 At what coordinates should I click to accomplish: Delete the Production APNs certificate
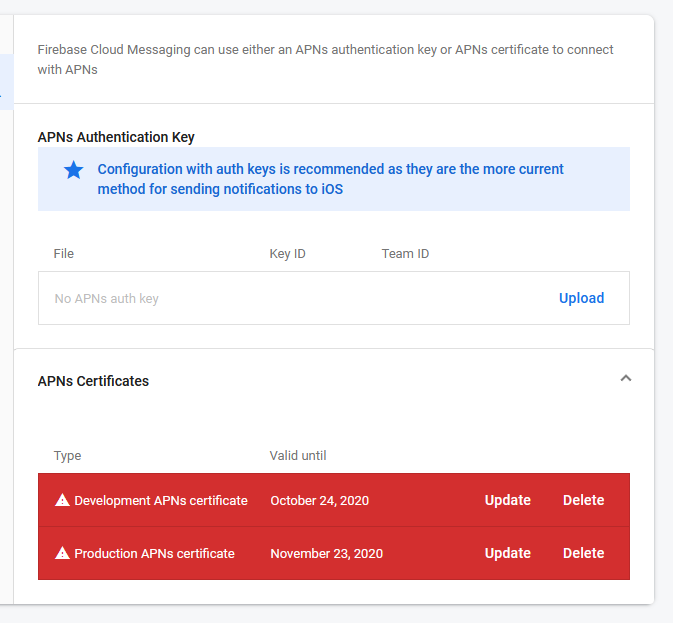[583, 553]
